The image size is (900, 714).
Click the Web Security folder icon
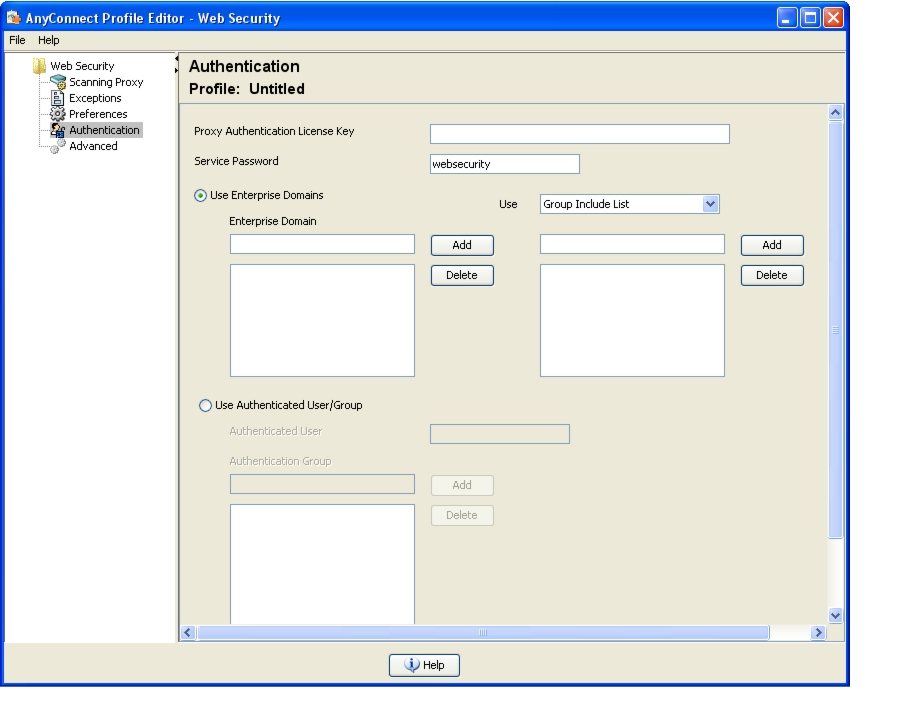pyautogui.click(x=39, y=66)
